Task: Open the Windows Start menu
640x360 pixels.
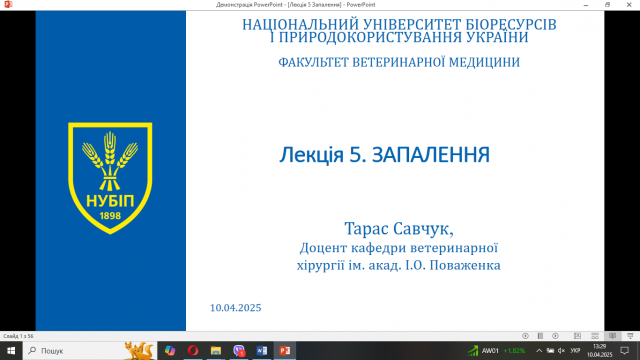Action: coord(11,351)
